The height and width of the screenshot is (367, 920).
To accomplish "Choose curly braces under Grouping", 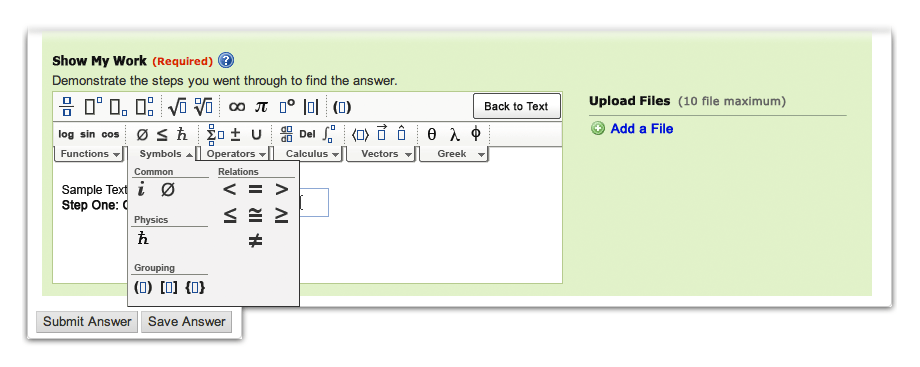I will [195, 288].
